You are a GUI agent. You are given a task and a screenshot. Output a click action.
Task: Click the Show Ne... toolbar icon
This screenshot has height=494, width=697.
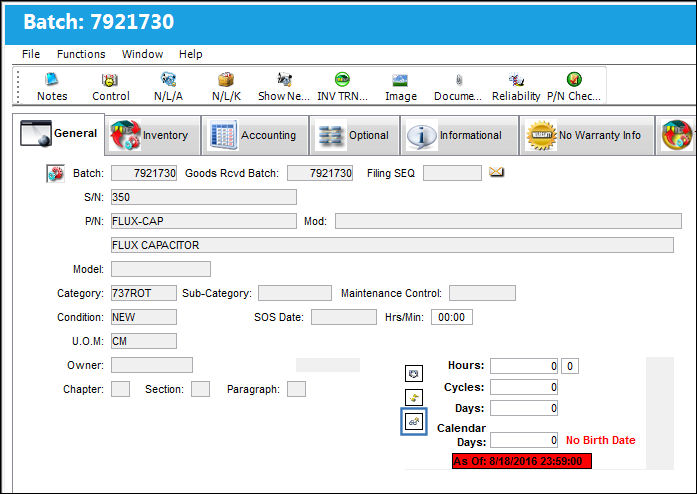click(284, 87)
